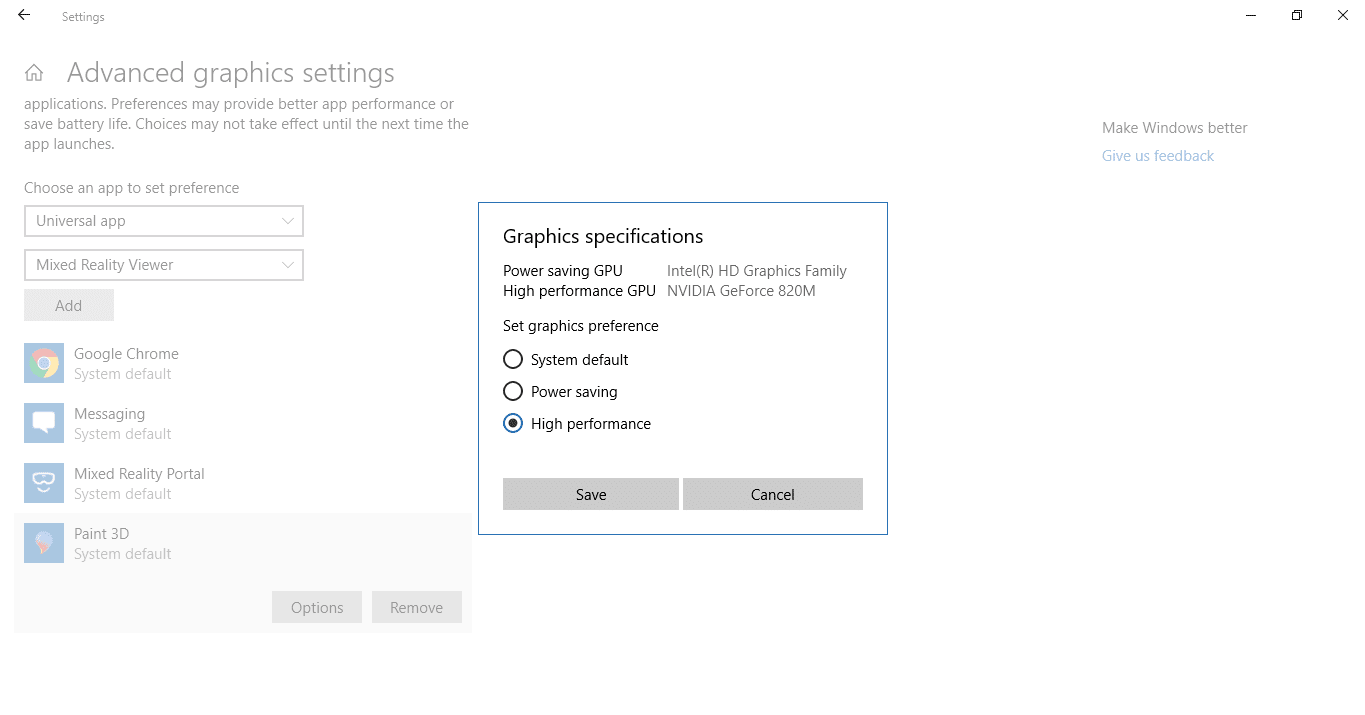The image size is (1365, 715).
Task: Click the Google Chrome app icon
Action: (x=43, y=363)
